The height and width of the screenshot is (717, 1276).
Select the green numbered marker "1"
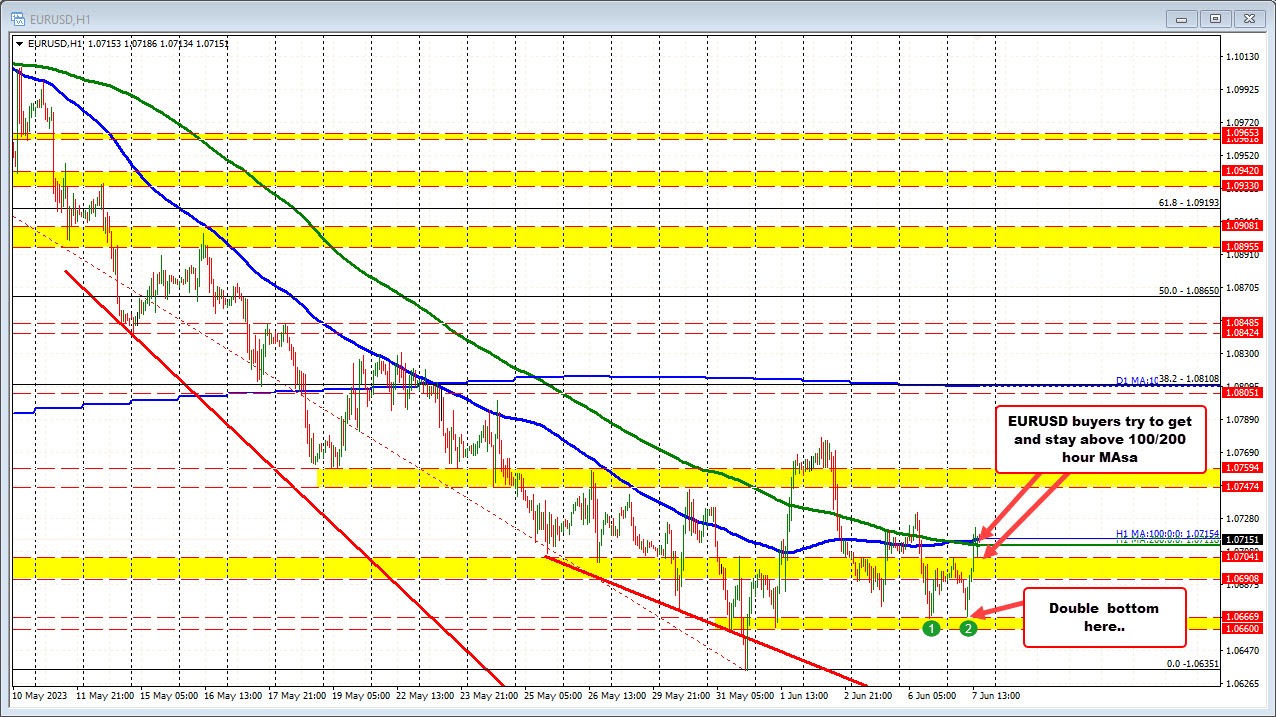tap(931, 628)
